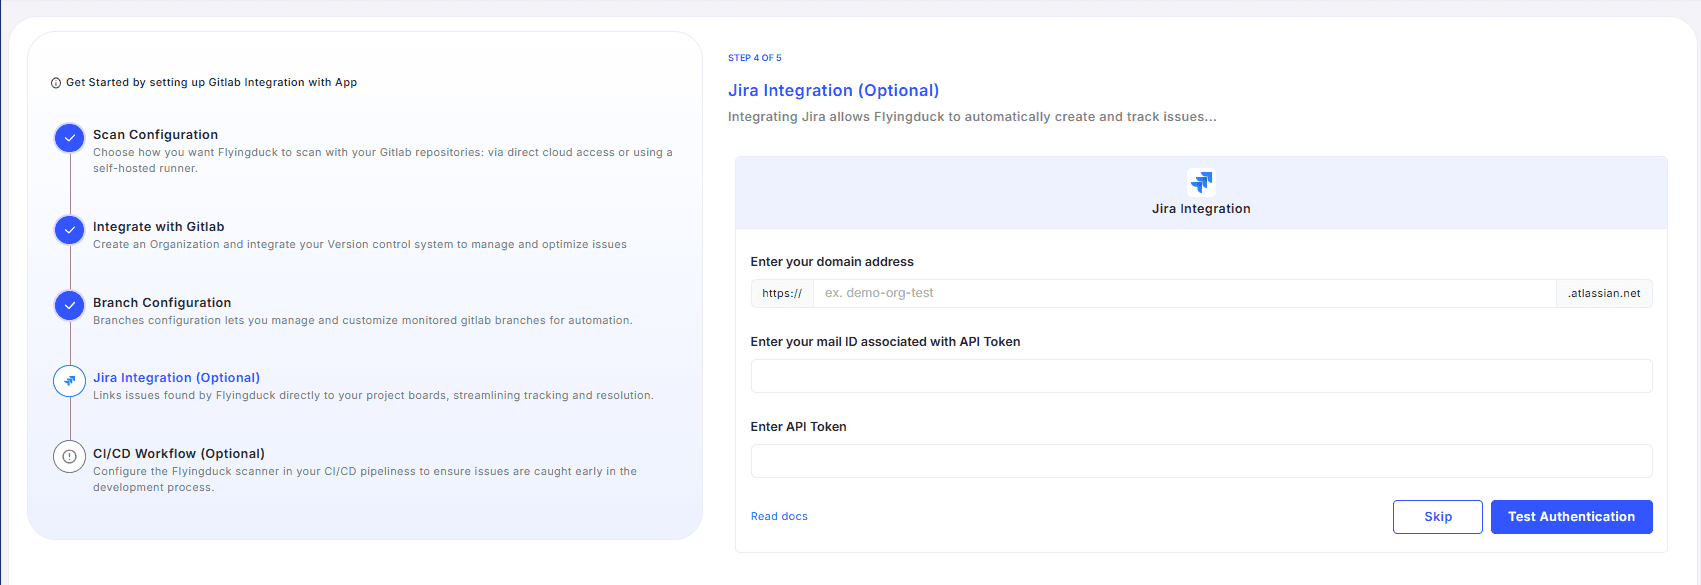Click 'Create an Organization and integrate' description

point(360,244)
